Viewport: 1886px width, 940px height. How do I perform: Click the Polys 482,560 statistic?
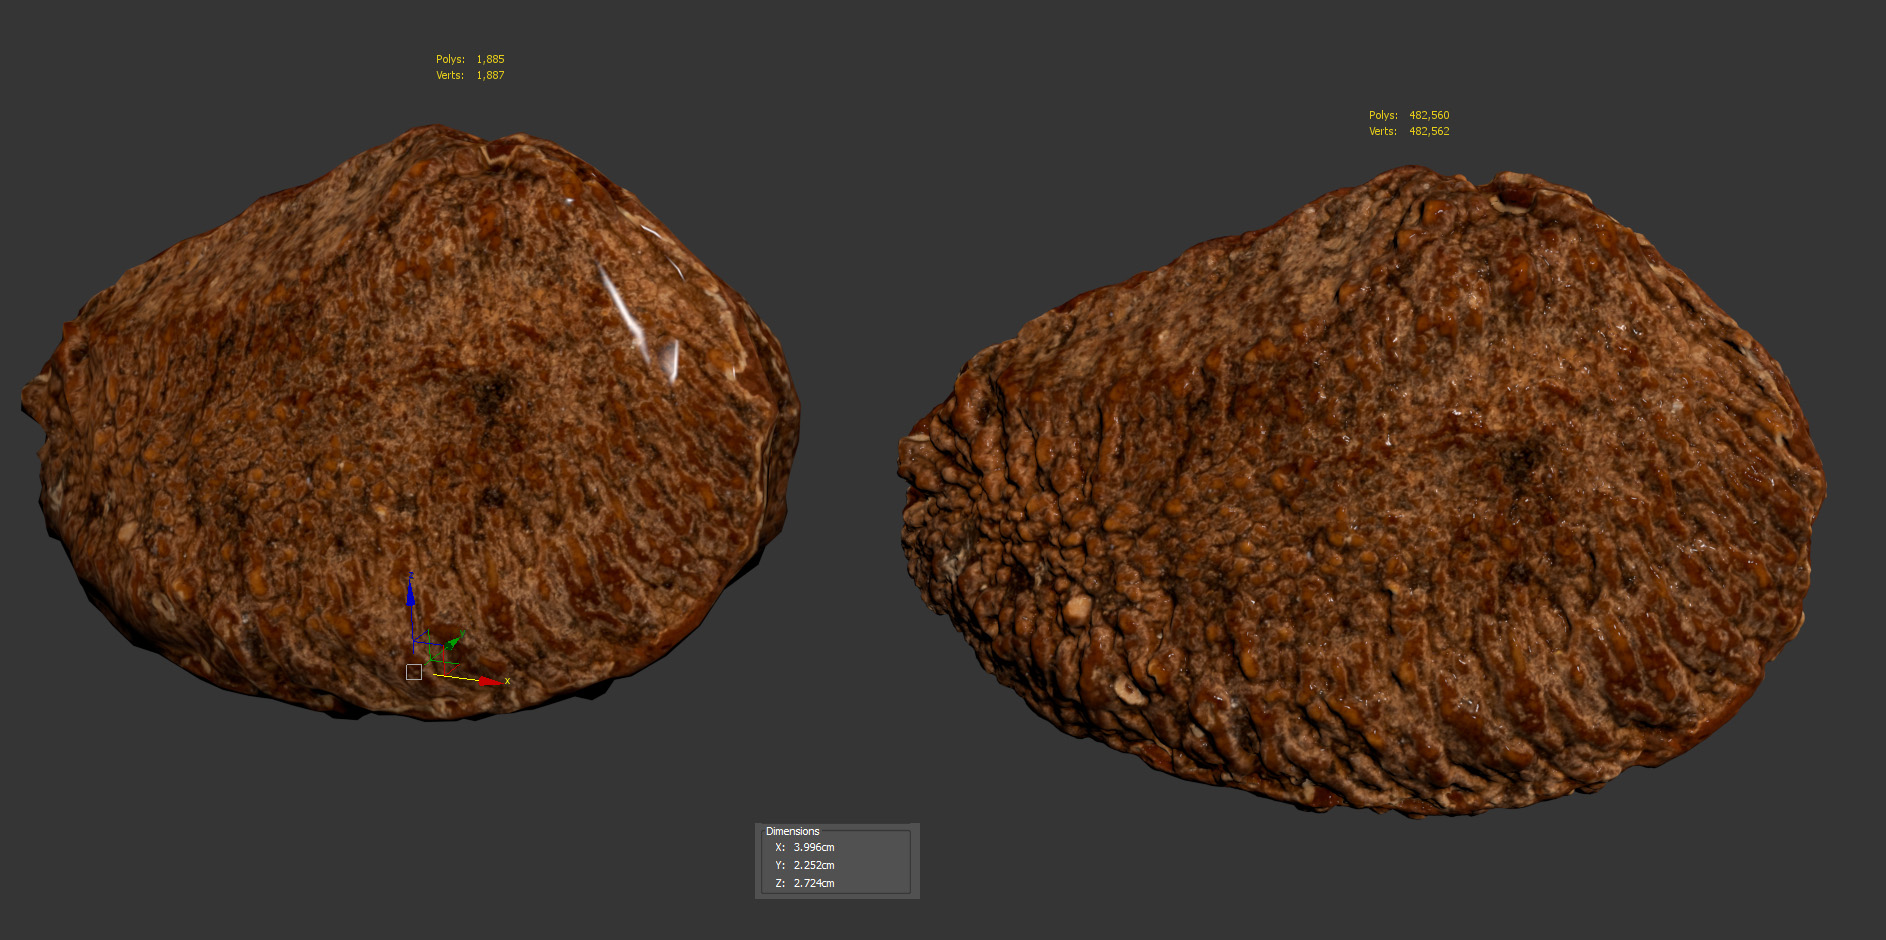click(x=1408, y=115)
